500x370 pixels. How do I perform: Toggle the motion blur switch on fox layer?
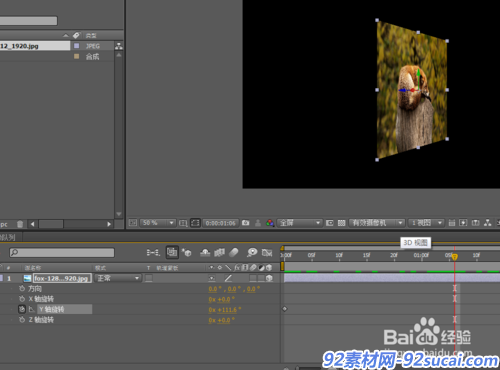[253, 278]
